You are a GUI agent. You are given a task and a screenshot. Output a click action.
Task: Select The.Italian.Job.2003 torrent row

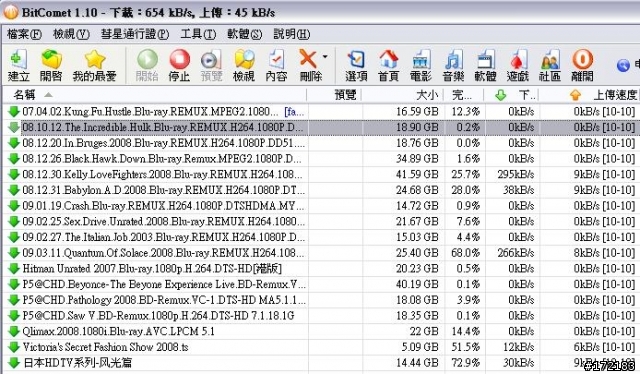[x=321, y=237]
